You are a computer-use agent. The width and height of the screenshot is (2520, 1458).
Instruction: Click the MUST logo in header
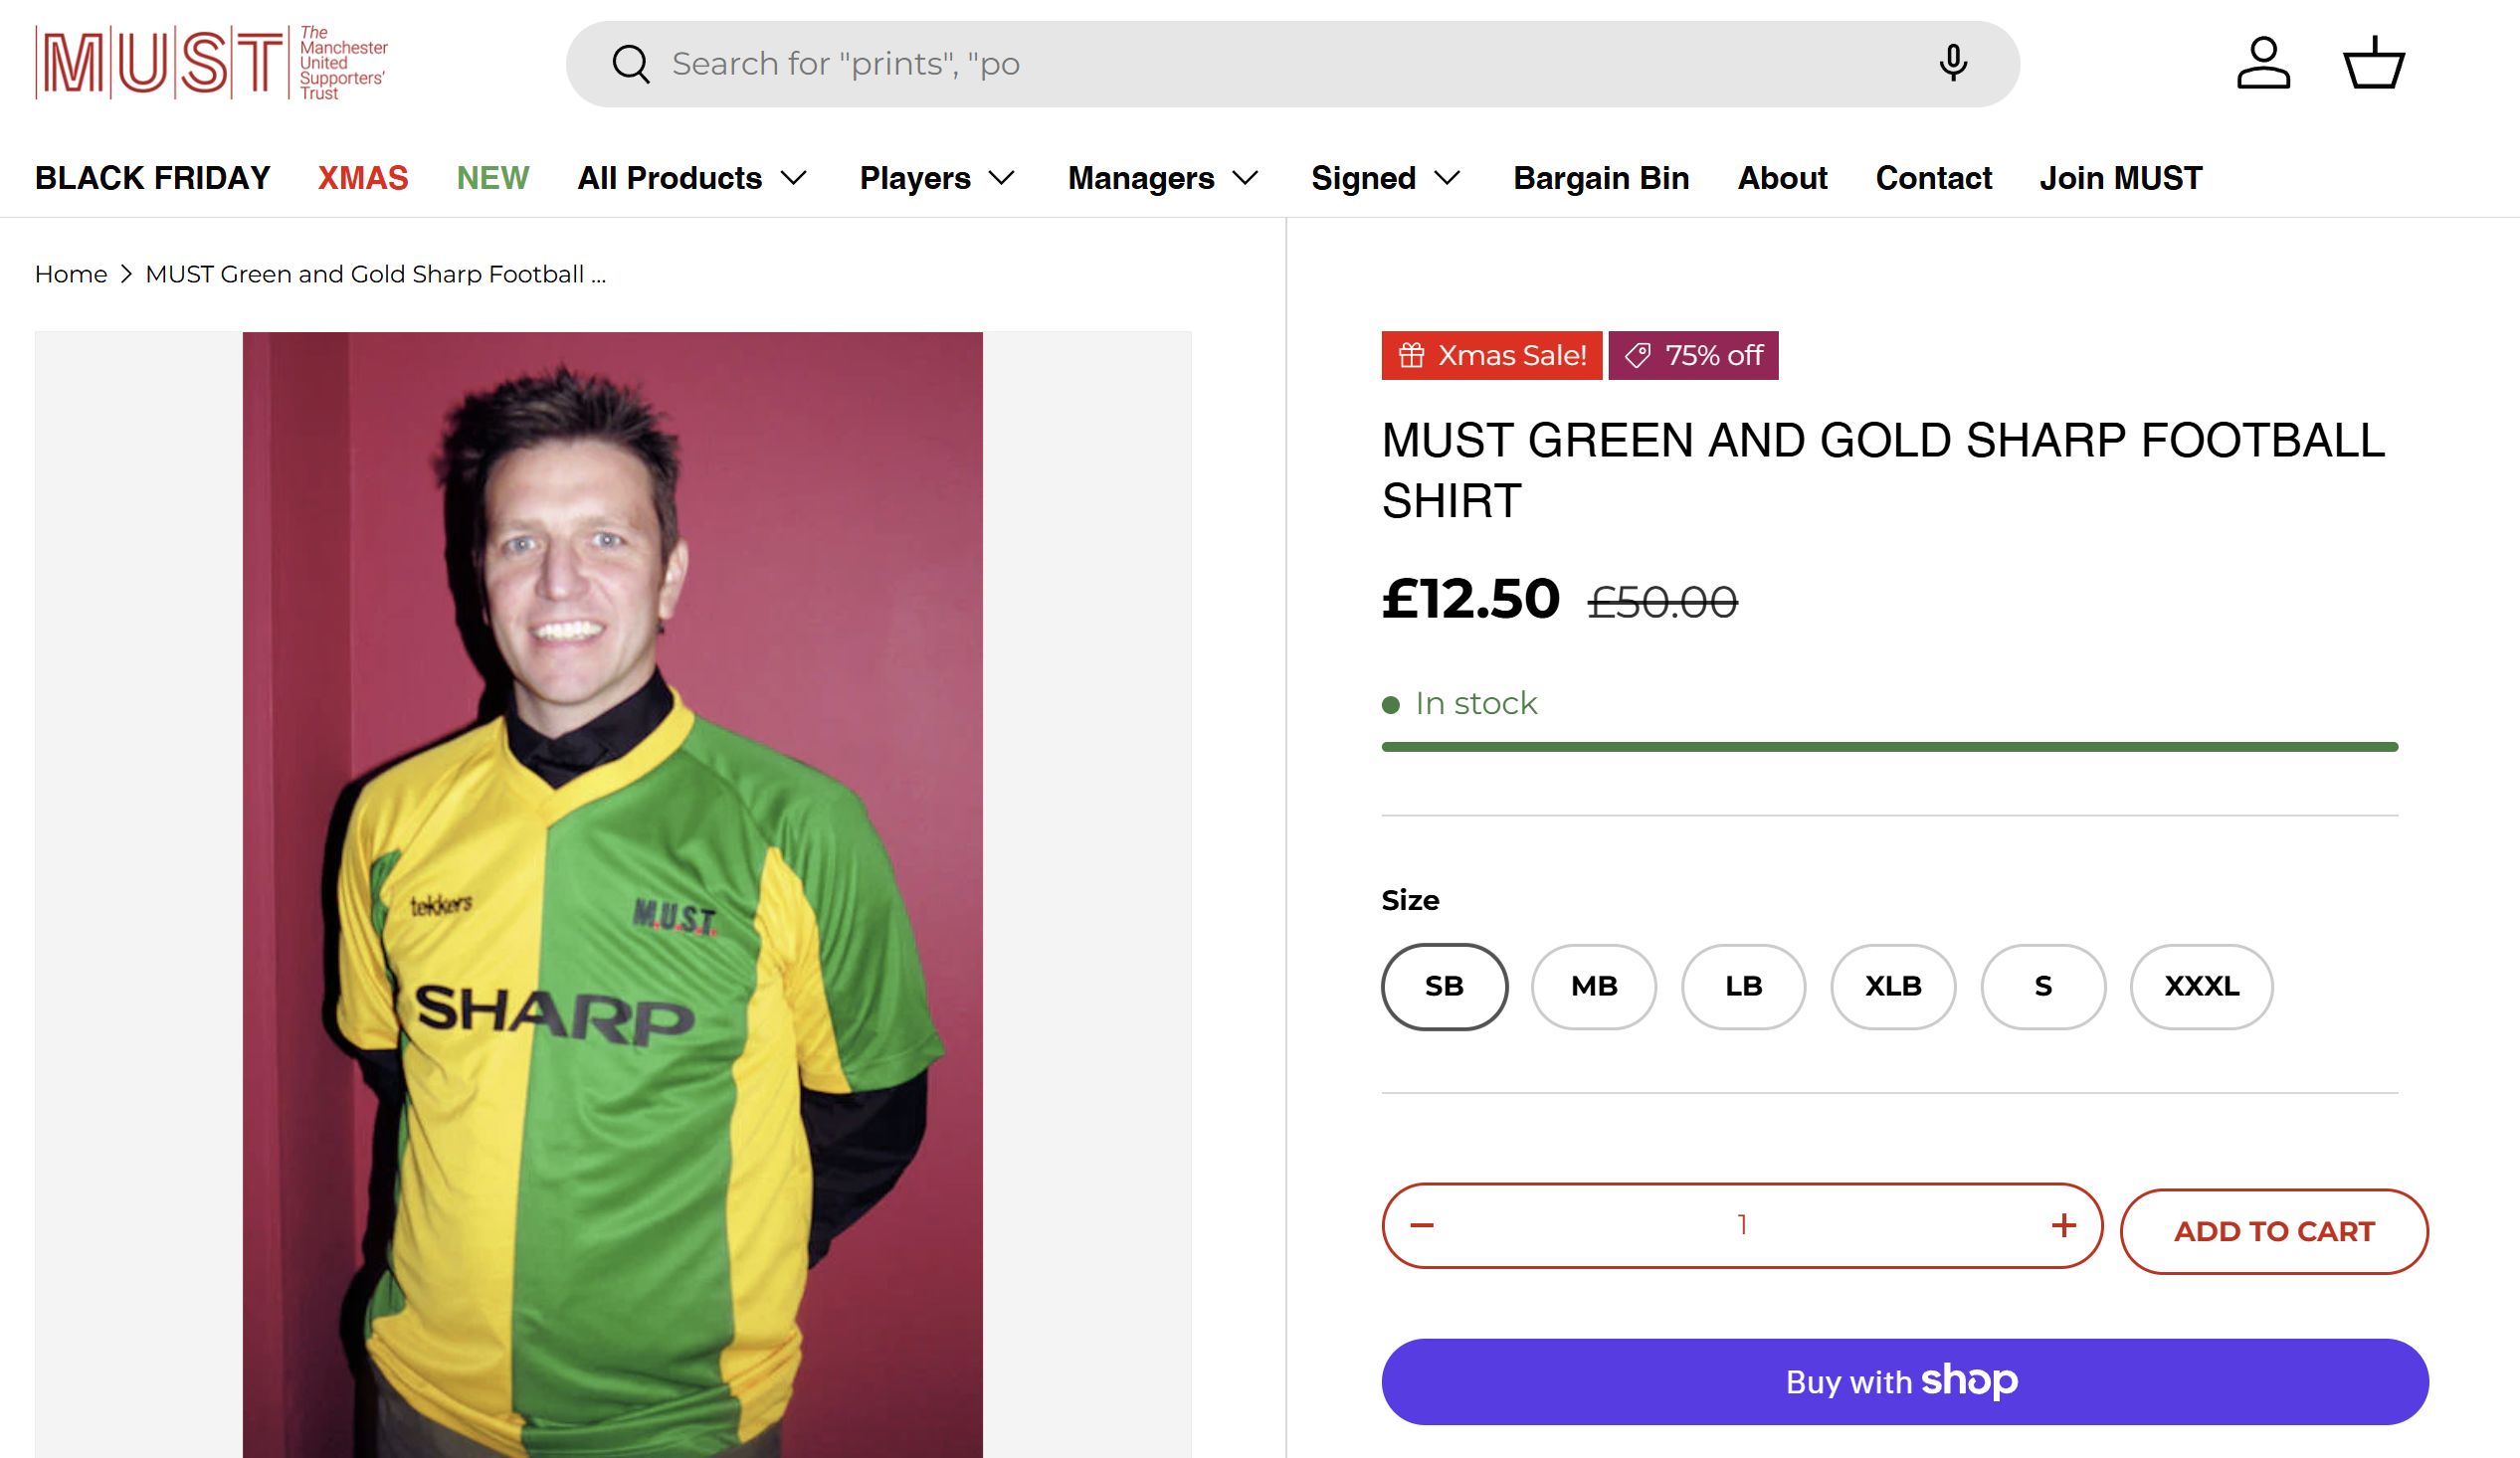pos(211,63)
